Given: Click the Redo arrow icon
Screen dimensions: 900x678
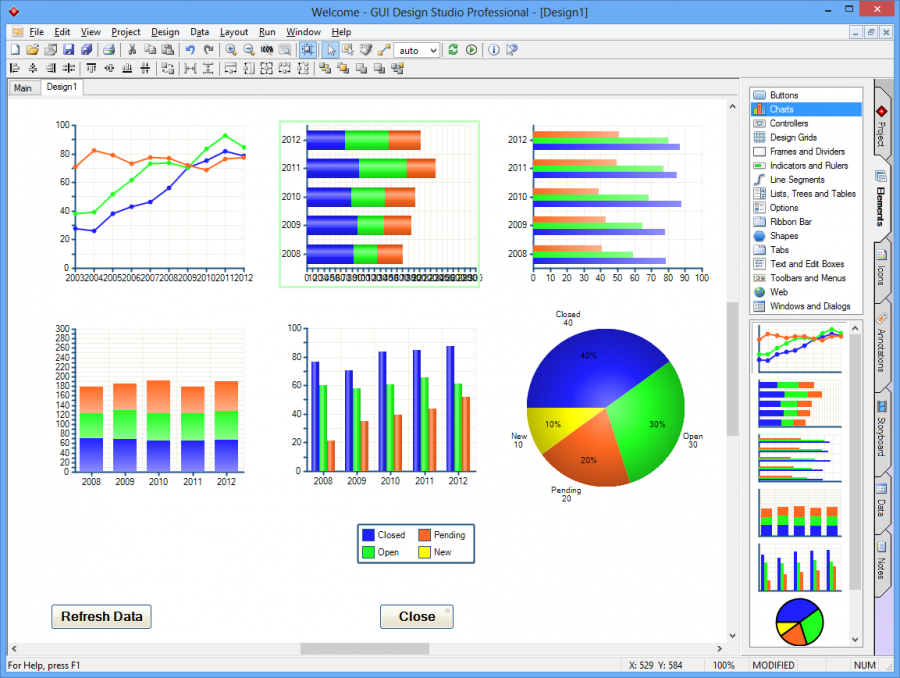Looking at the screenshot, I should 208,50.
